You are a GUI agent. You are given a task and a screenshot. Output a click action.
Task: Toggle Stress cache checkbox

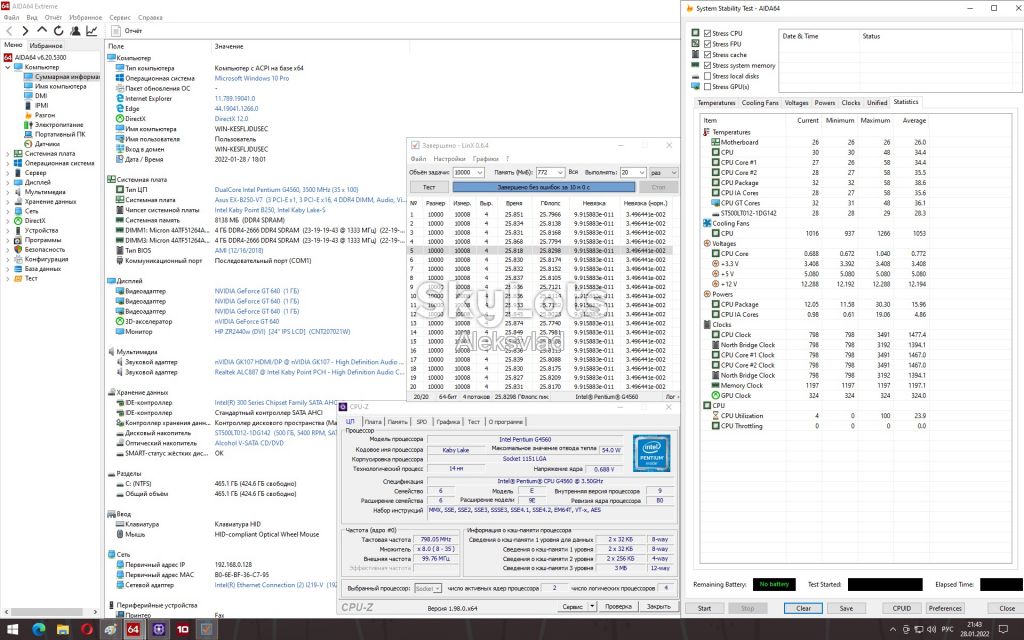[707, 55]
